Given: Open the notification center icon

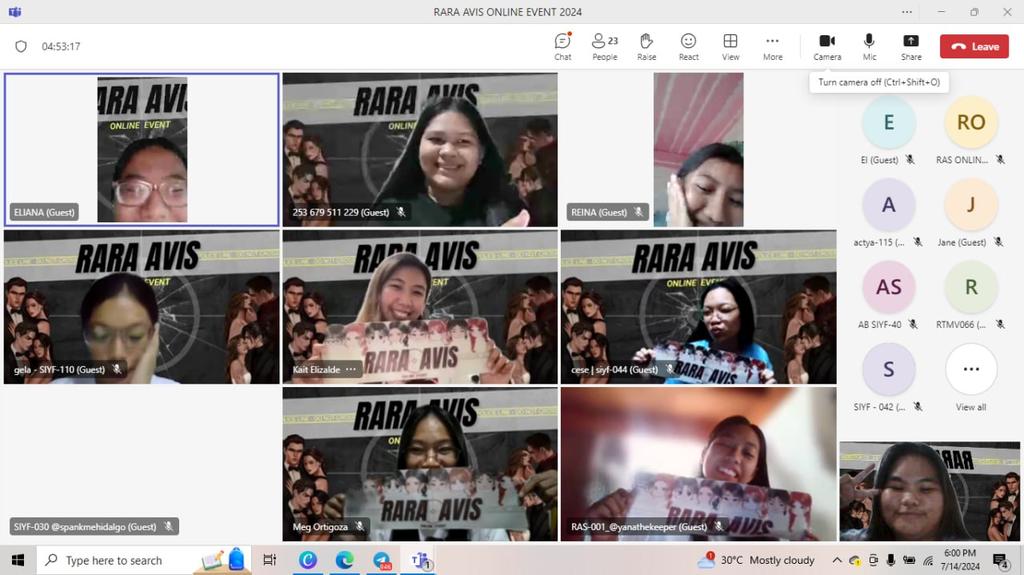Looking at the screenshot, I should pos(999,560).
